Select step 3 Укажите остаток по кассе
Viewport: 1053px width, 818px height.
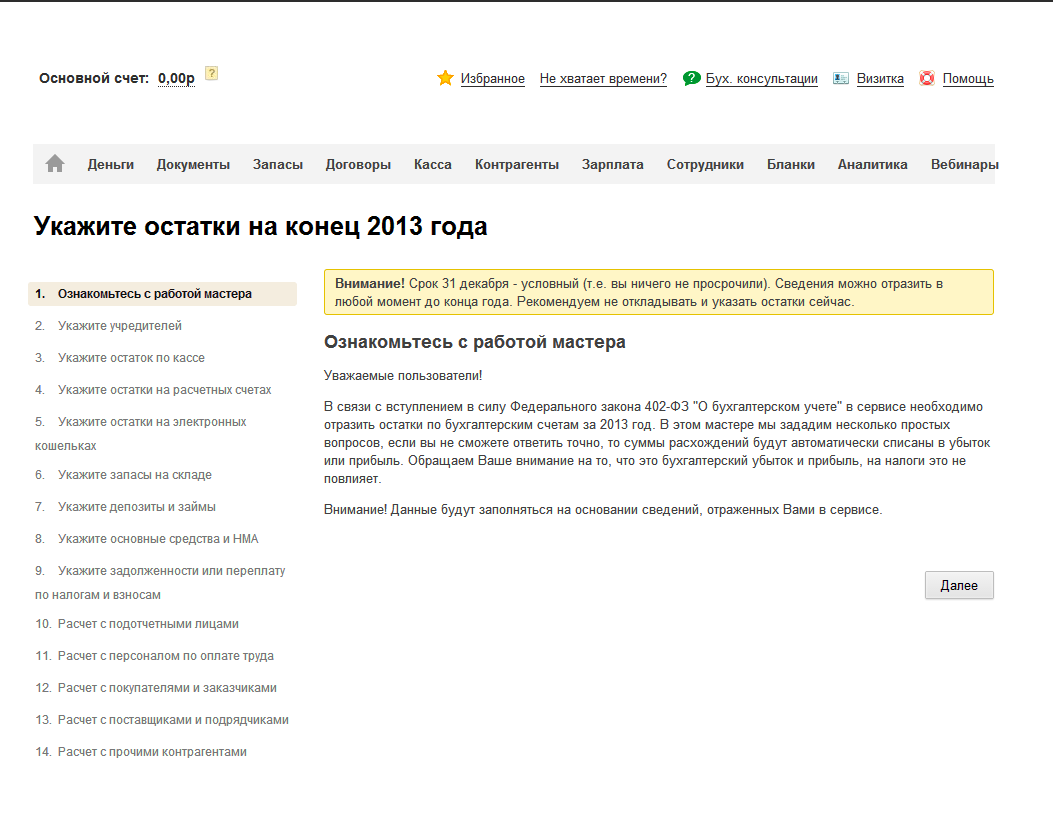pos(120,358)
